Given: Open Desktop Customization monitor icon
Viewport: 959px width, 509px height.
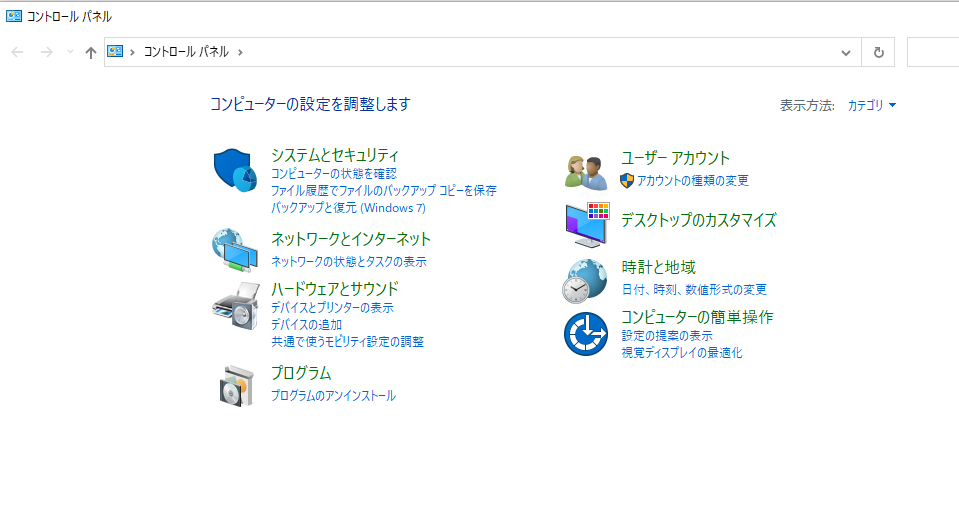Looking at the screenshot, I should click(587, 225).
